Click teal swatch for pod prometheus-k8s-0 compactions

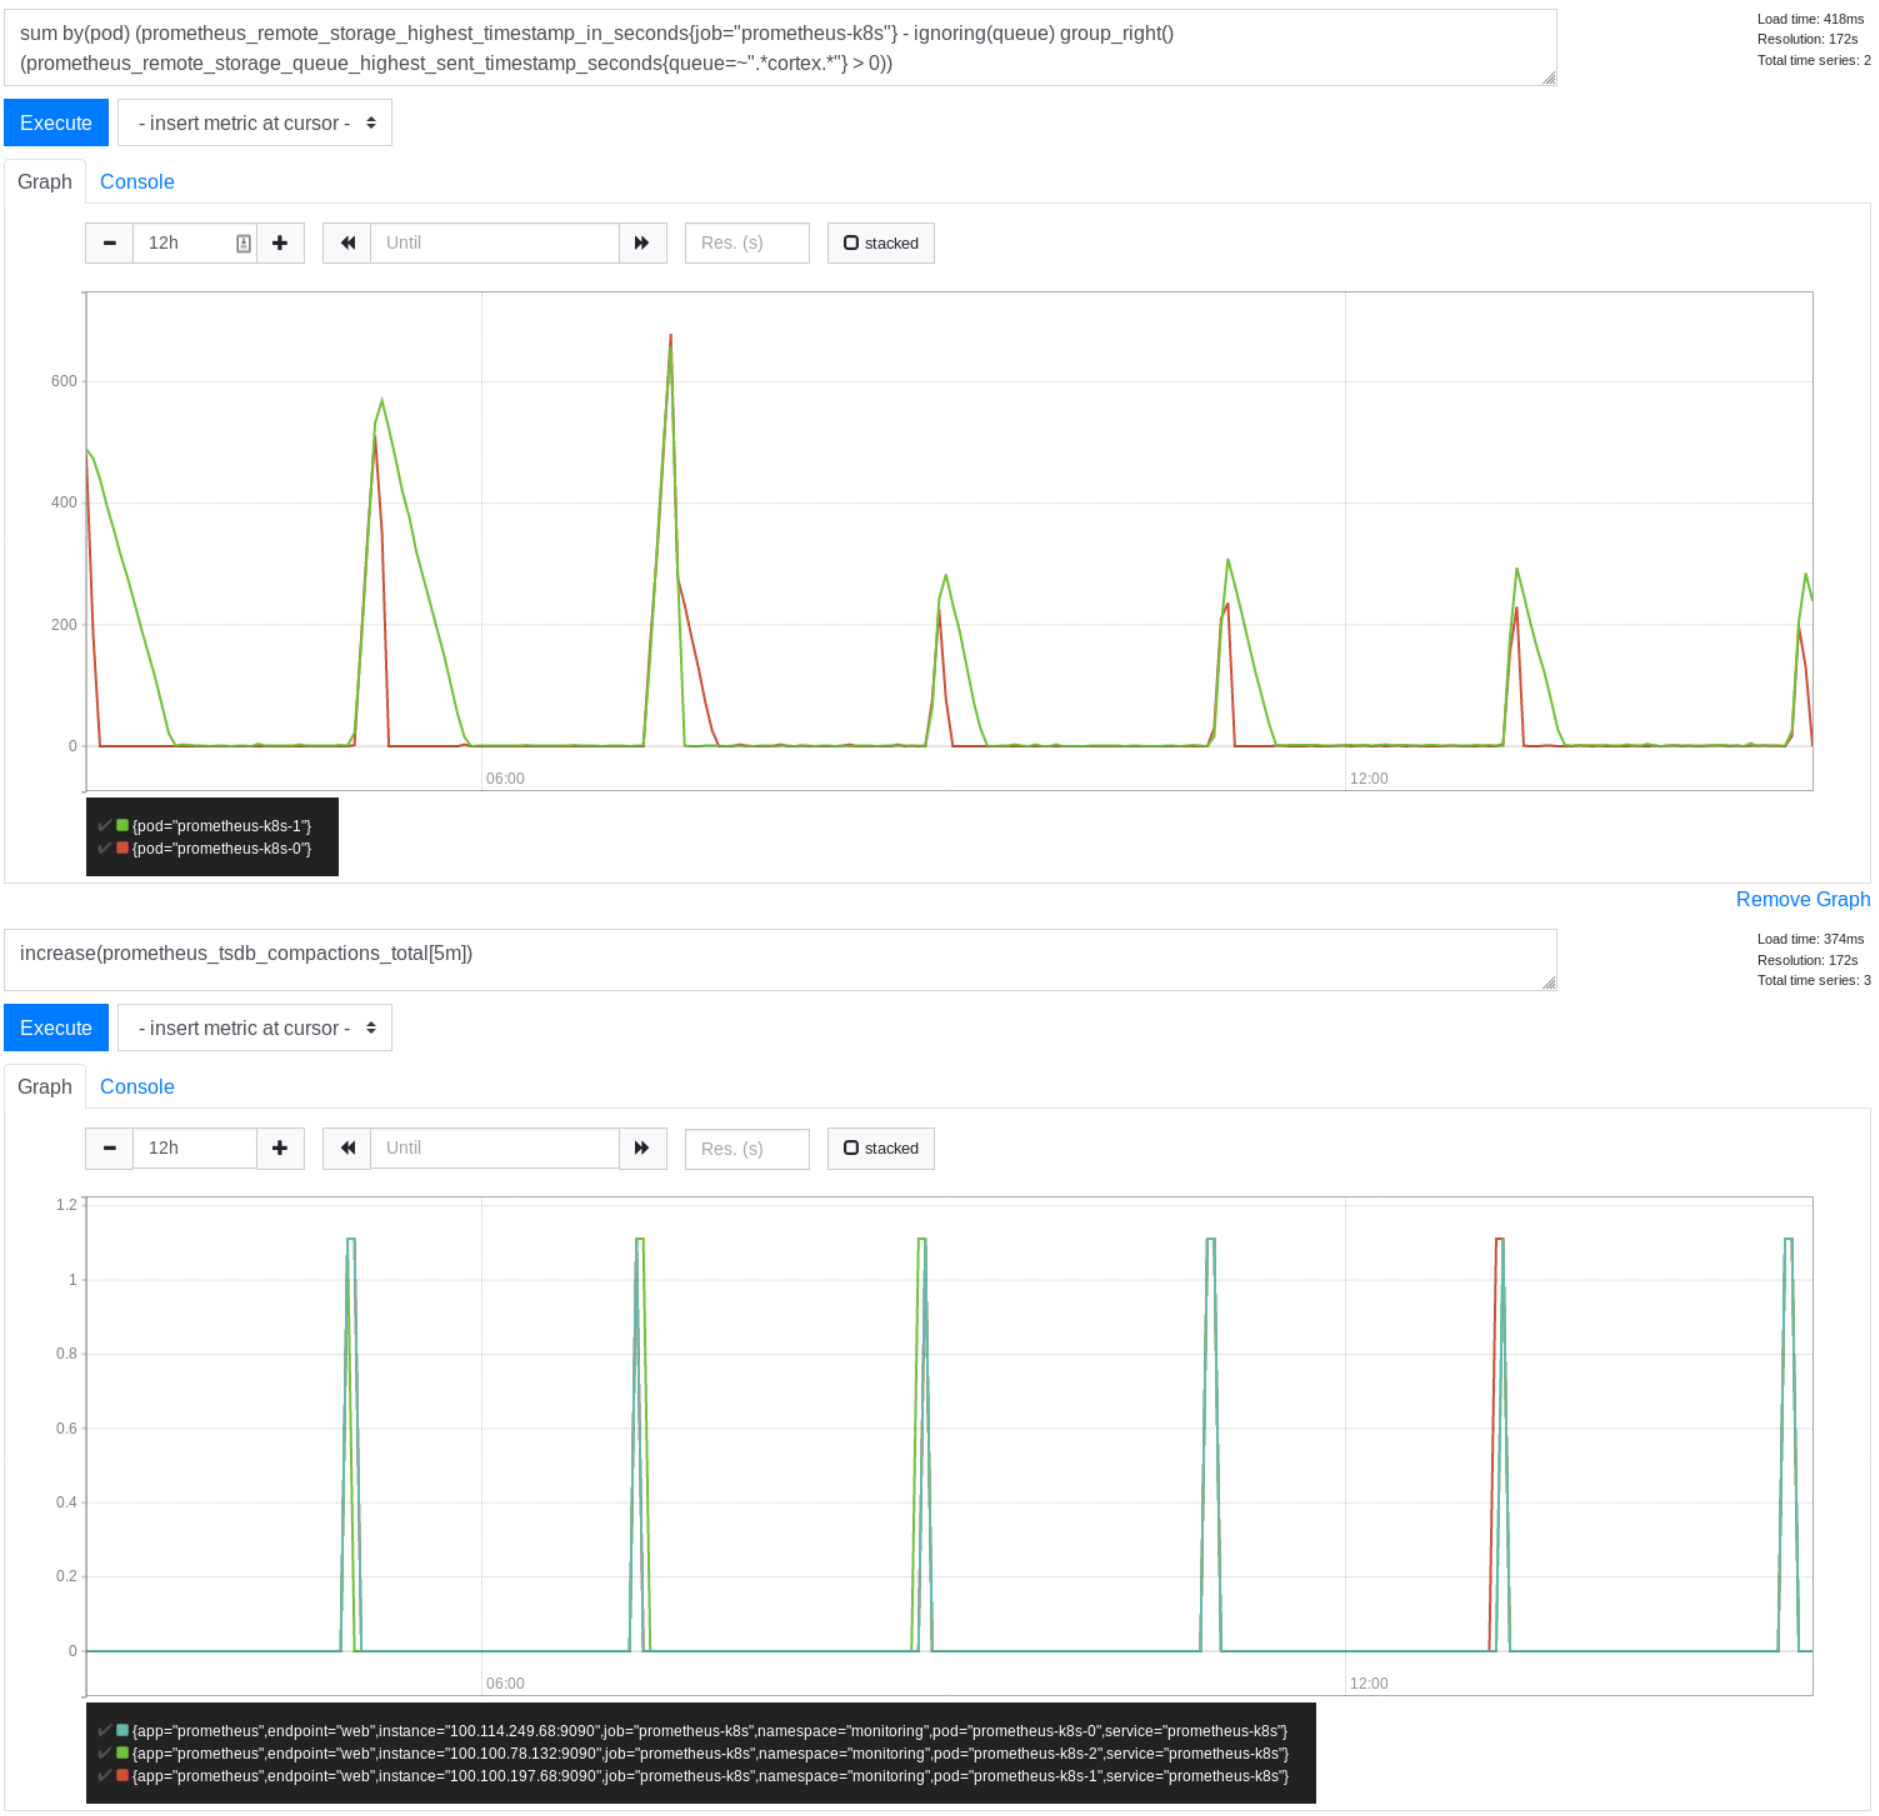(x=122, y=1731)
